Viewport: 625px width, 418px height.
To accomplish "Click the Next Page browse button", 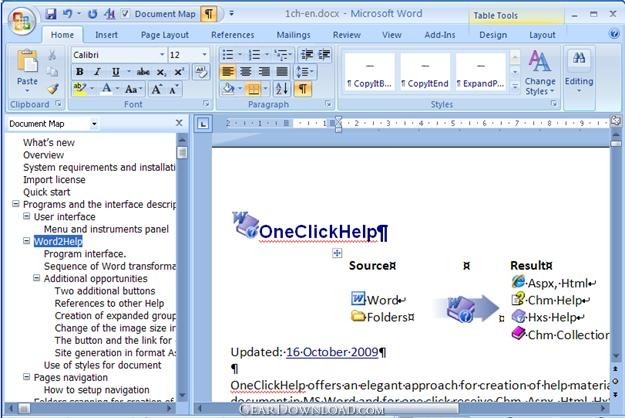I will pyautogui.click(x=616, y=394).
